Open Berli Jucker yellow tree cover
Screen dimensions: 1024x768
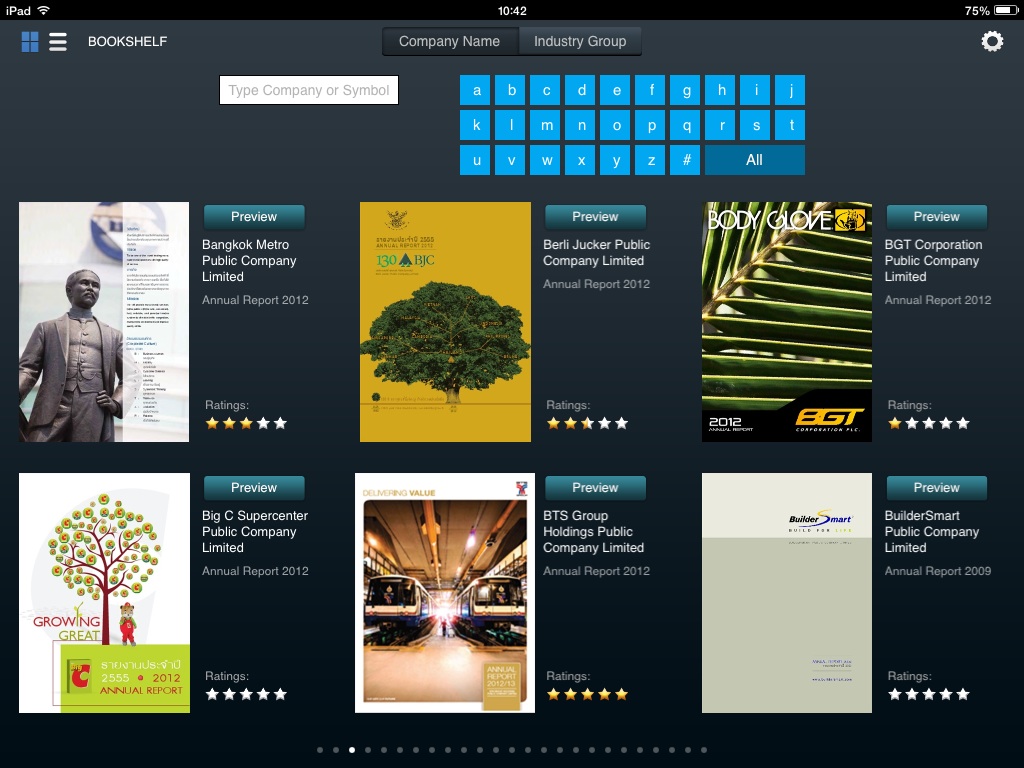445,322
